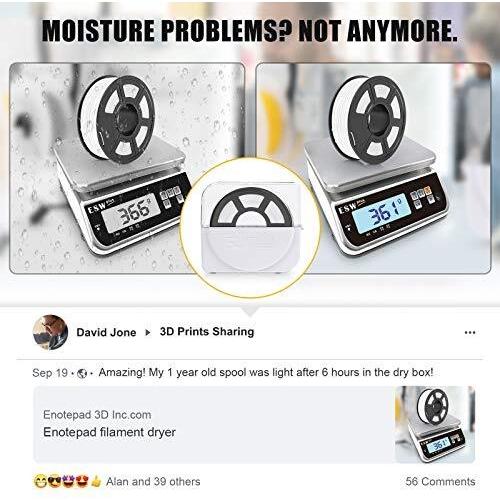Open the Enotepad 3D Inc.com link
This screenshot has height=500, width=500.
click(x=97, y=415)
